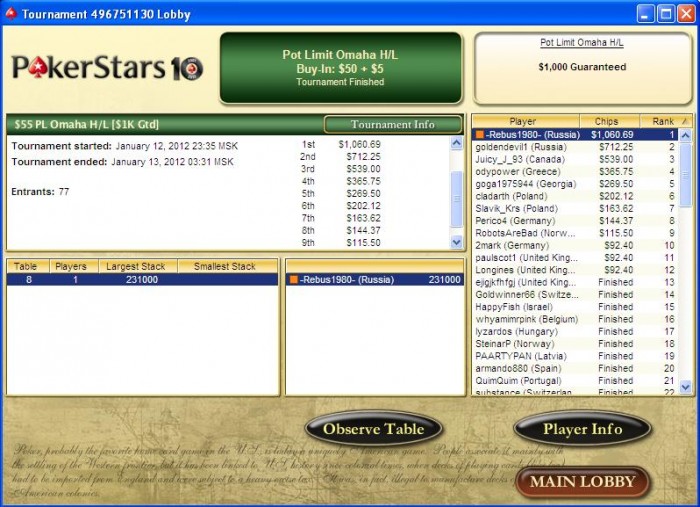700x507 pixels.
Task: Click the PokerStars spade icon in title bar
Action: click(x=11, y=14)
